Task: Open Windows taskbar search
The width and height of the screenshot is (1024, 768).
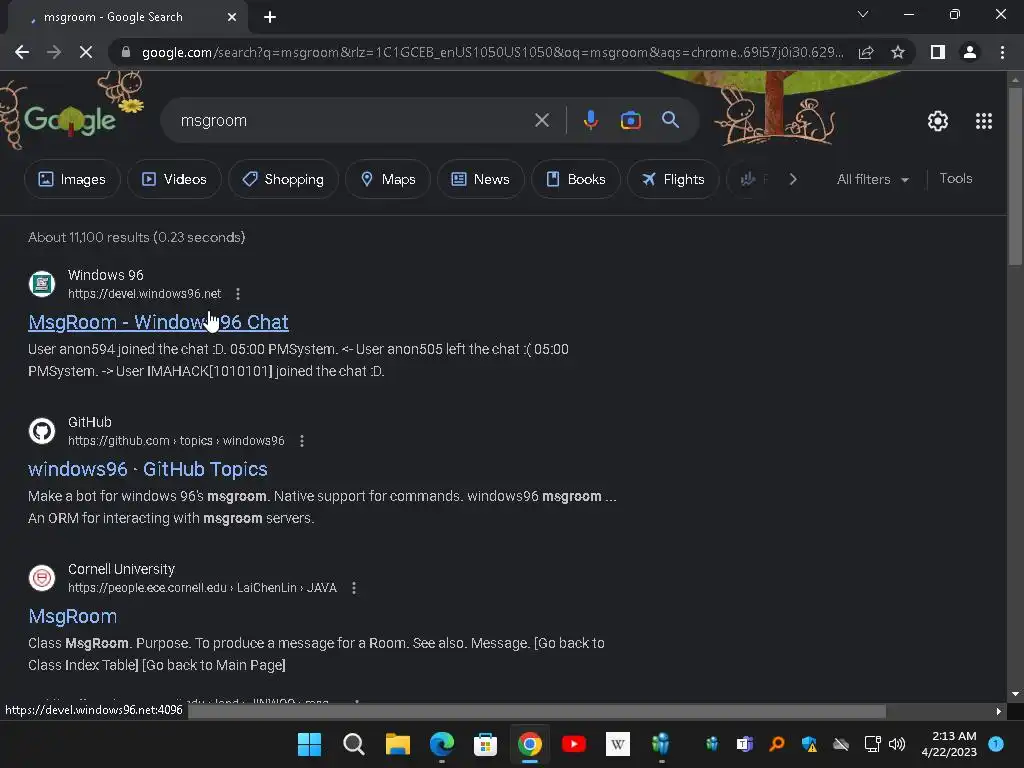Action: (x=353, y=744)
